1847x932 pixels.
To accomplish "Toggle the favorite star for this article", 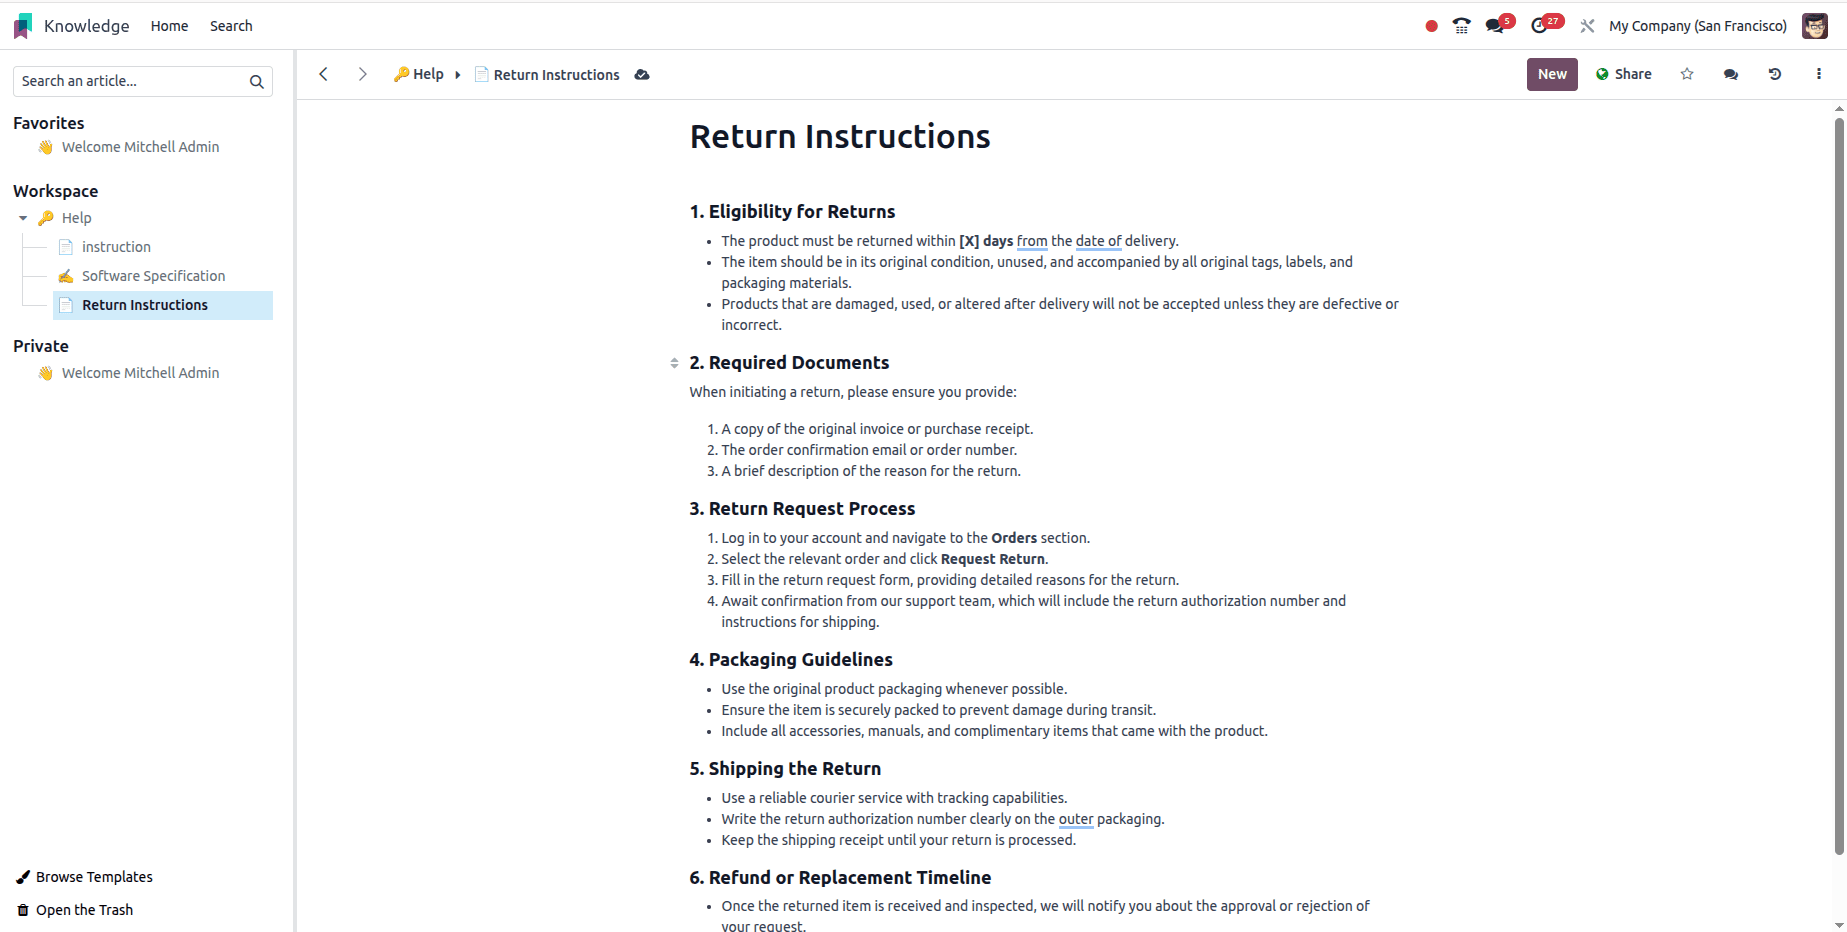I will click(x=1687, y=74).
